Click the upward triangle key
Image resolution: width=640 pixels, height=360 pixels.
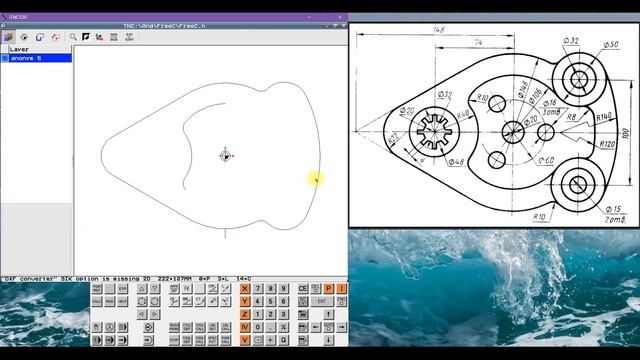click(x=142, y=288)
